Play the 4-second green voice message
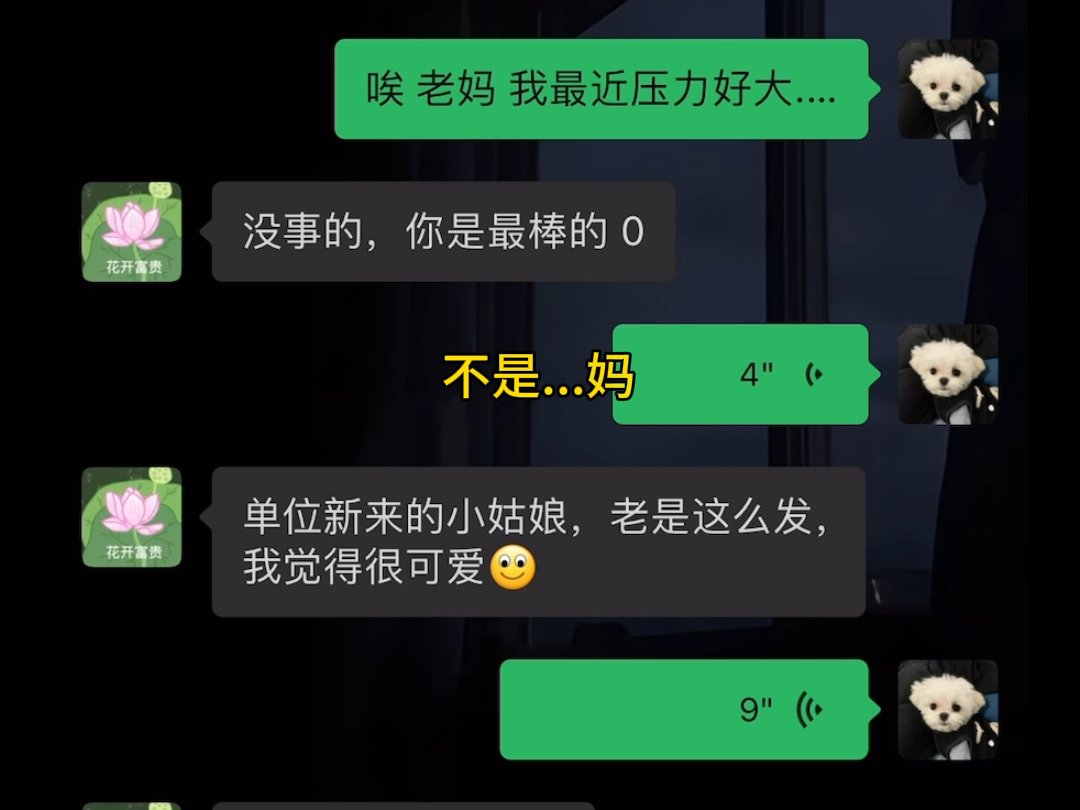Image resolution: width=1080 pixels, height=810 pixels. coord(740,374)
